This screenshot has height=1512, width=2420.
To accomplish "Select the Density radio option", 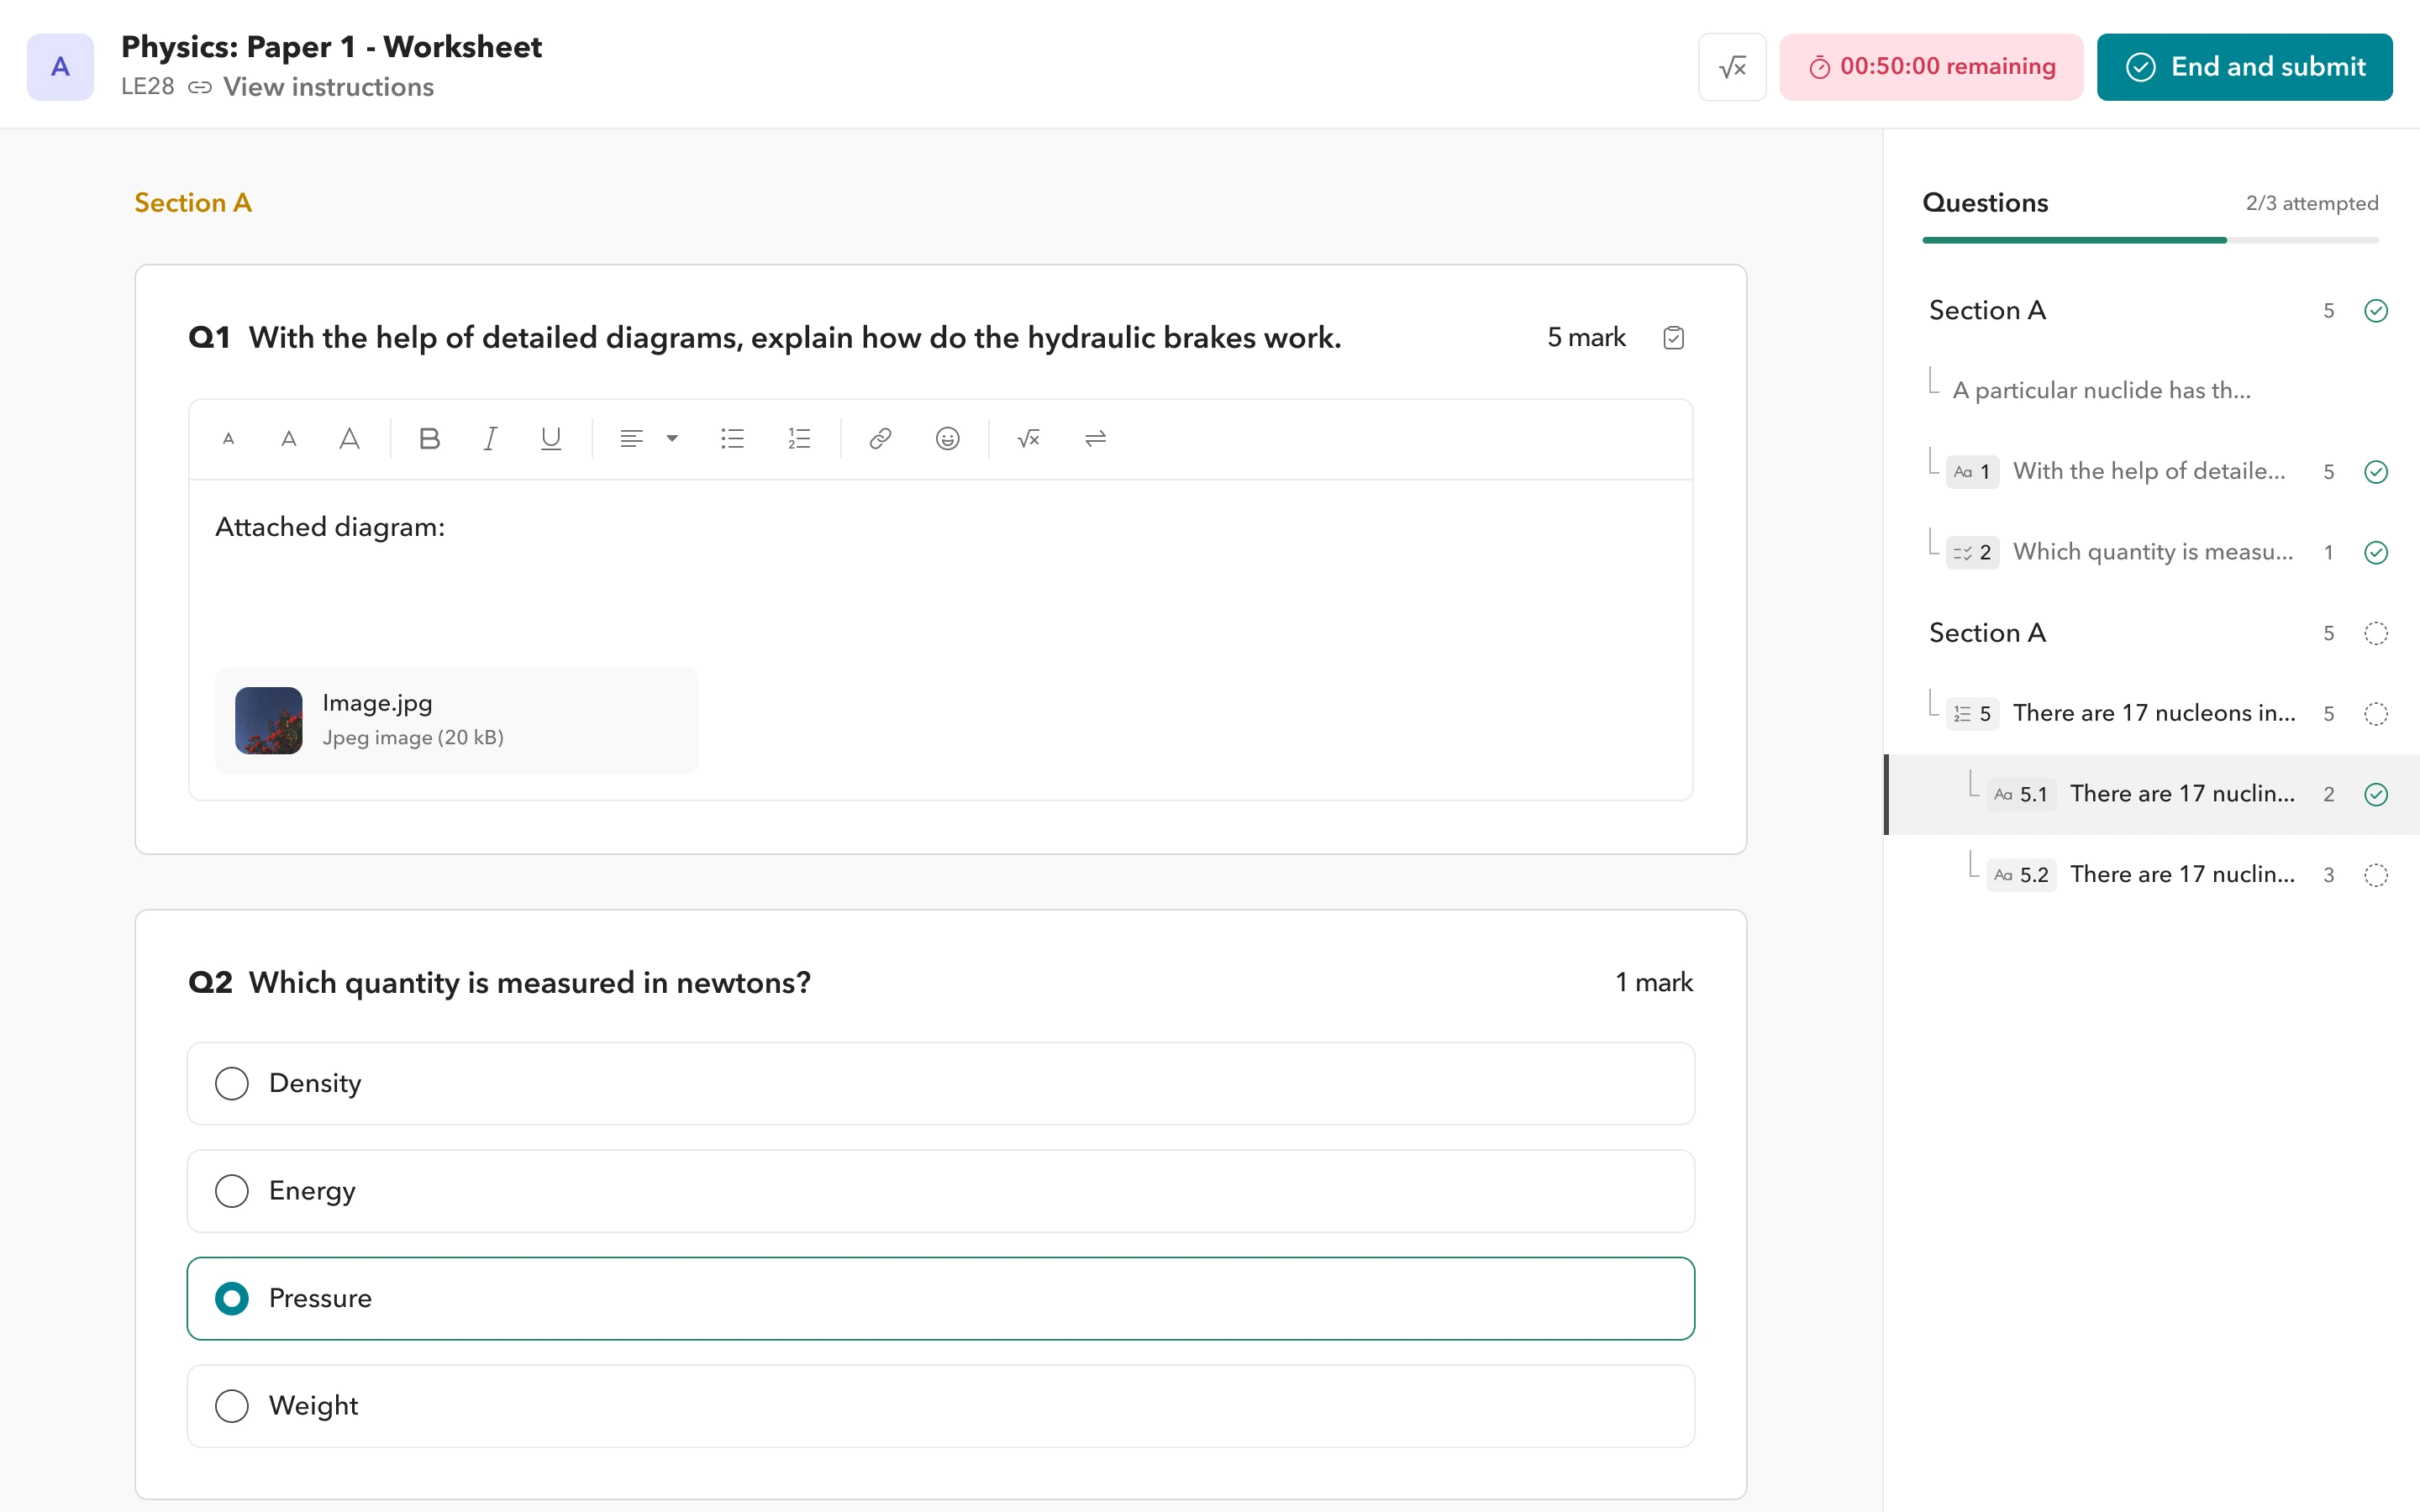I will [x=232, y=1083].
